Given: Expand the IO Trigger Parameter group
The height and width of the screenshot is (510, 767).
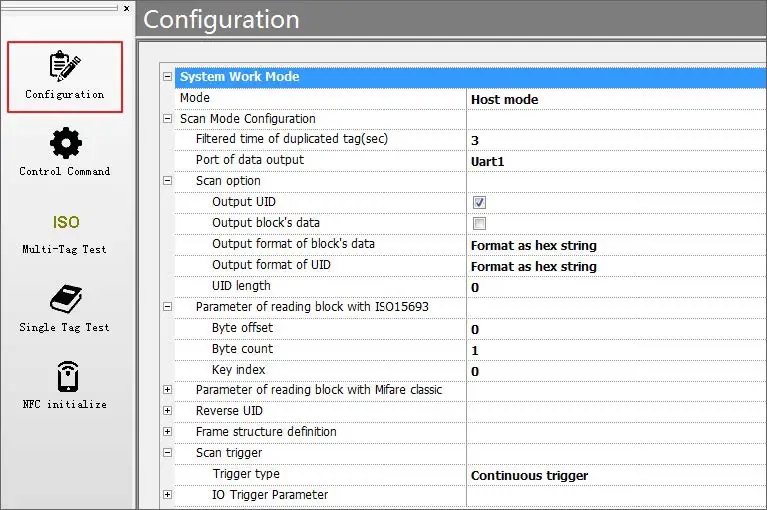Looking at the screenshot, I should 167,495.
